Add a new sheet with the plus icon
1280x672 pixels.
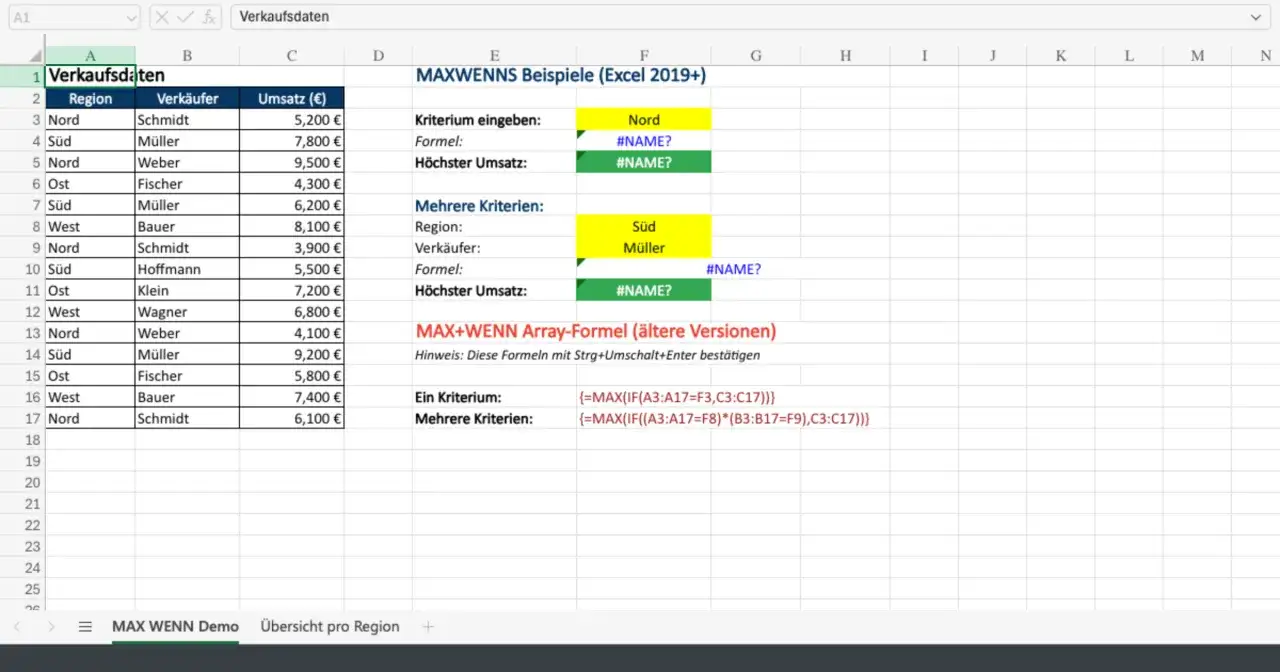[x=429, y=627]
